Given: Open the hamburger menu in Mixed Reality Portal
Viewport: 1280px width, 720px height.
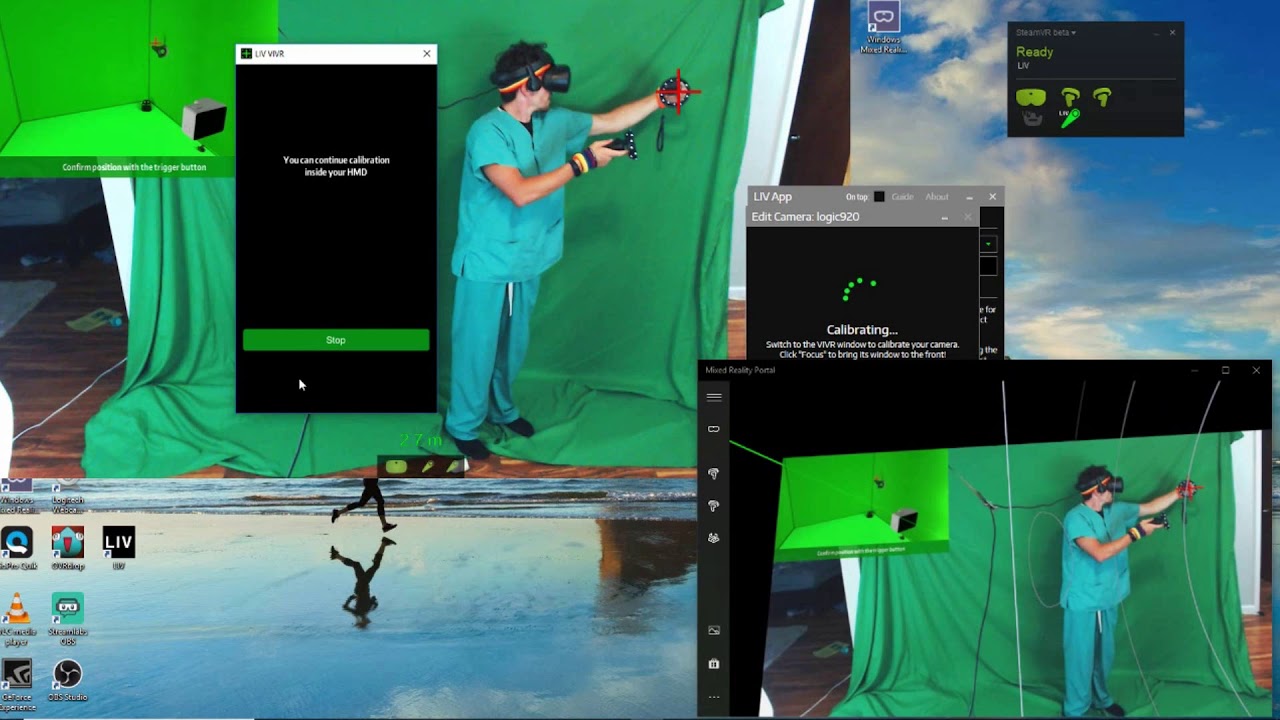Looking at the screenshot, I should (x=714, y=397).
